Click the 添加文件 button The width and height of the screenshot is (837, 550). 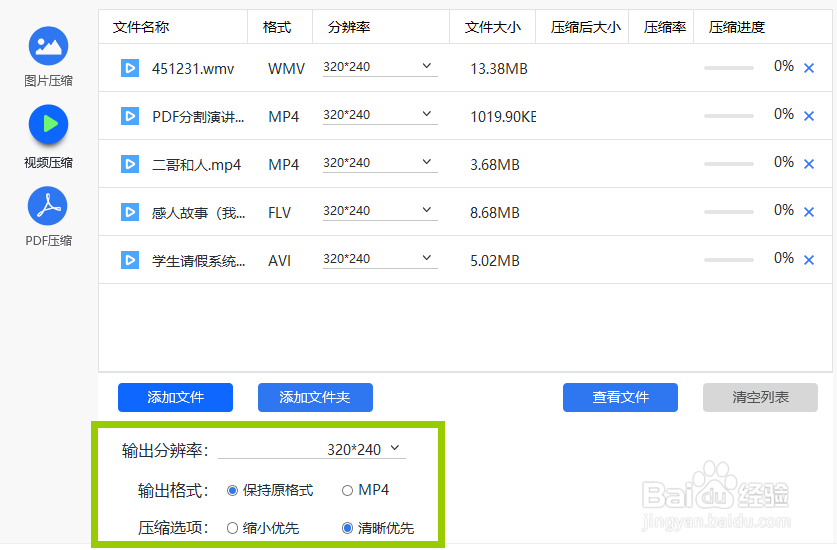[x=175, y=397]
